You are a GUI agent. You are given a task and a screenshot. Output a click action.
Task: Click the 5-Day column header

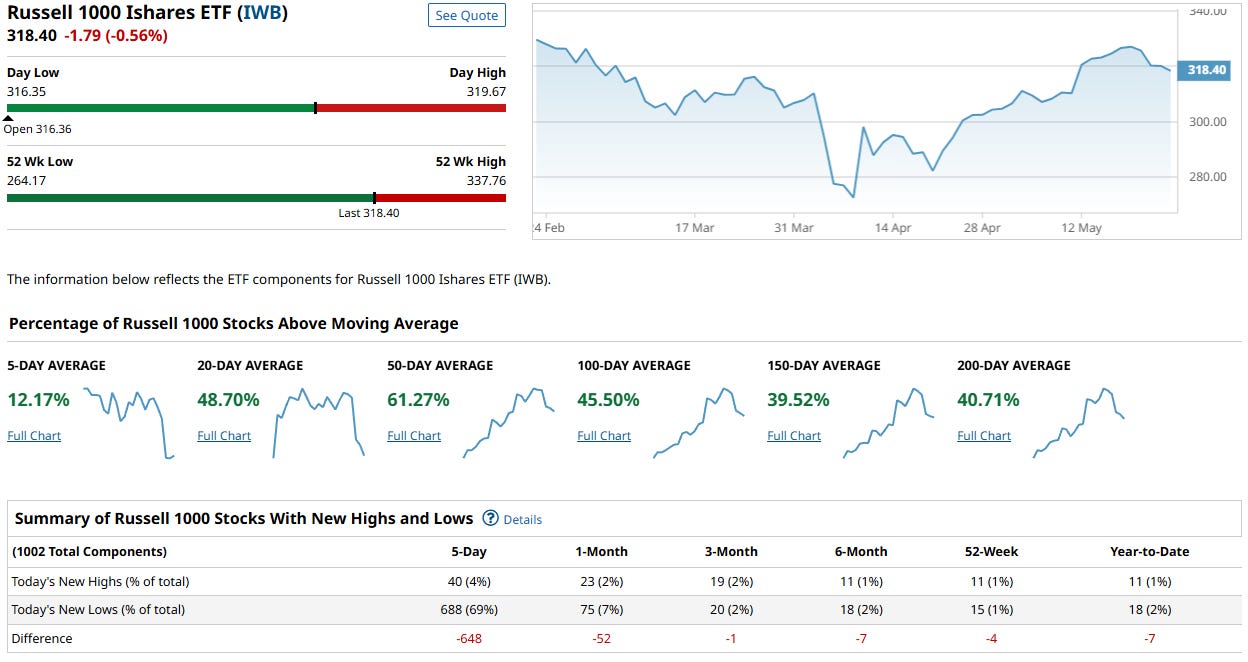(469, 552)
